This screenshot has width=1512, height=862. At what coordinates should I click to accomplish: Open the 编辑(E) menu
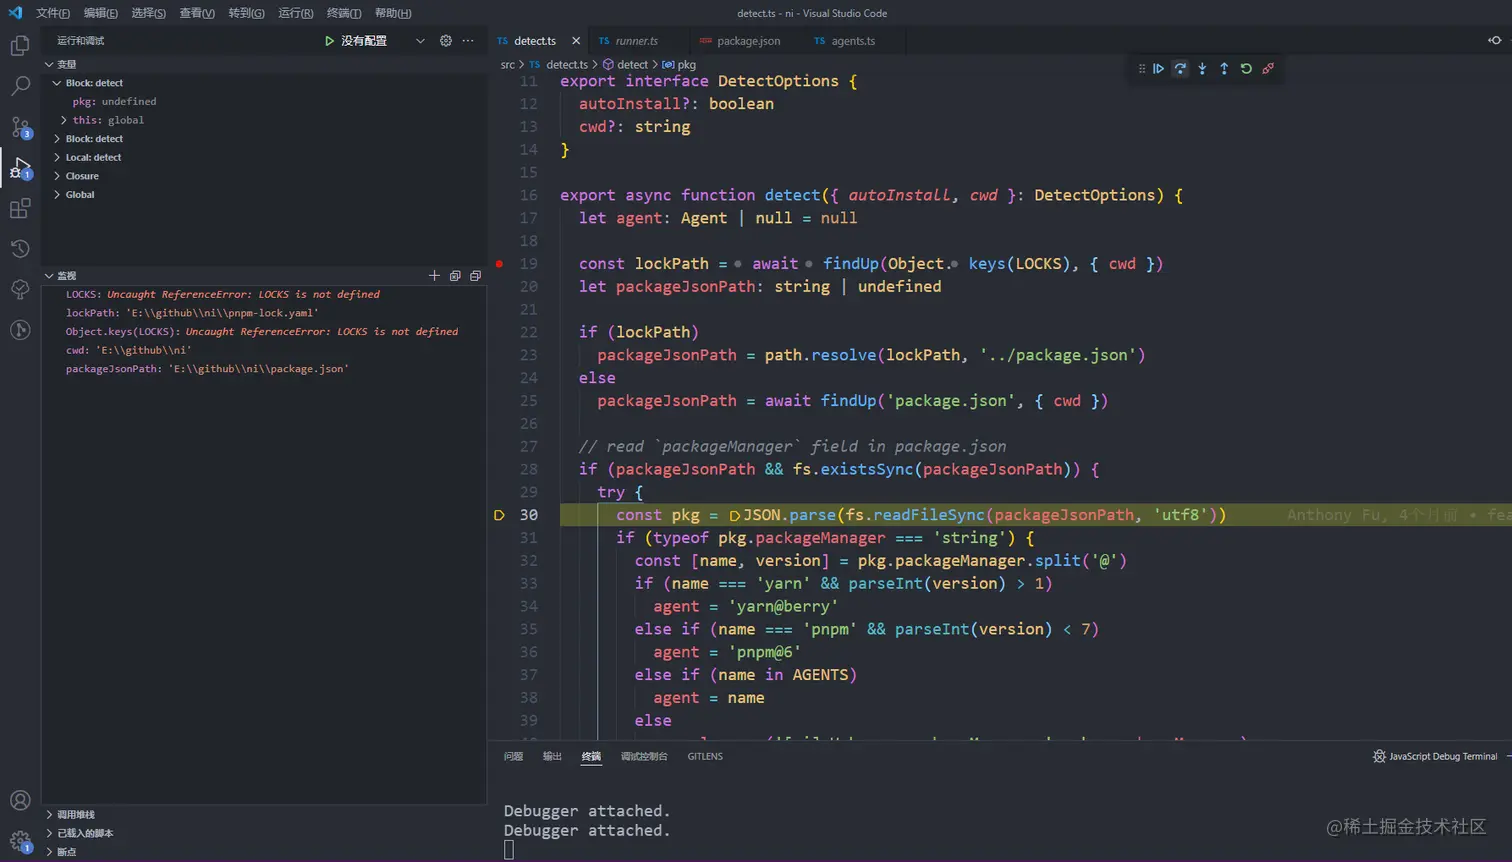click(101, 13)
